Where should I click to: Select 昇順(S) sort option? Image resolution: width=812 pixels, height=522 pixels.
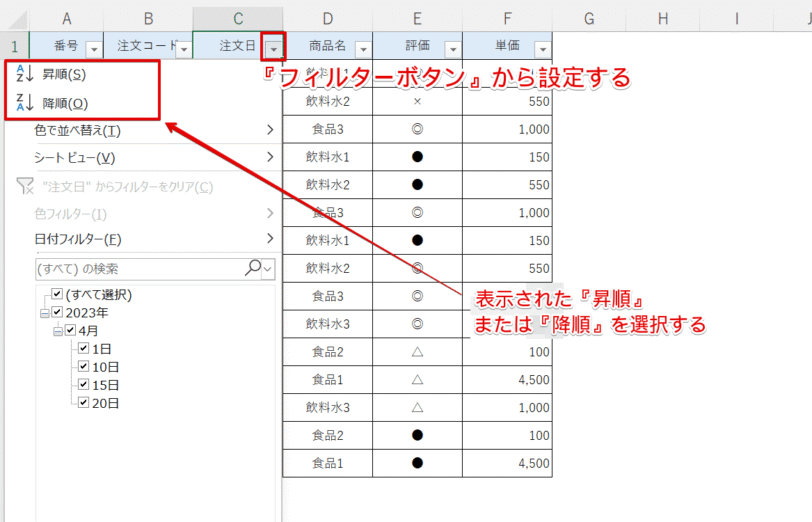(x=64, y=75)
